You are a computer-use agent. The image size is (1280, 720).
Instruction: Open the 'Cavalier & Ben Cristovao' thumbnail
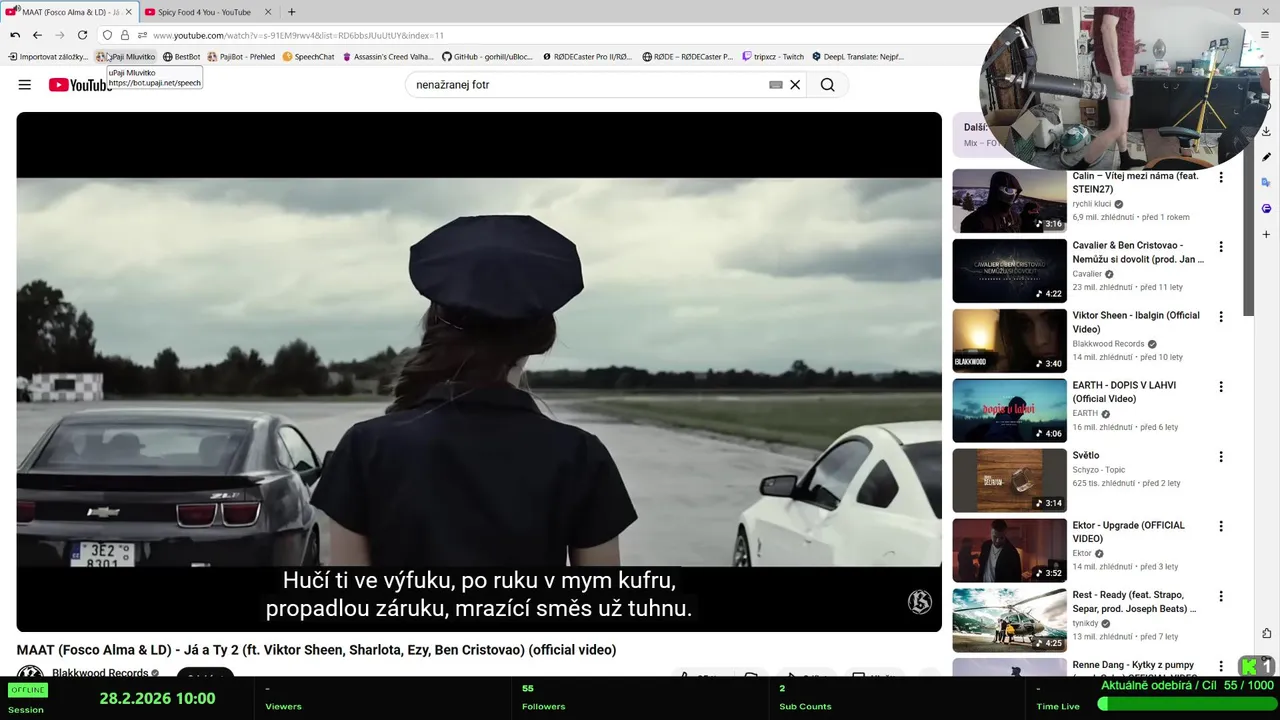(x=1009, y=271)
